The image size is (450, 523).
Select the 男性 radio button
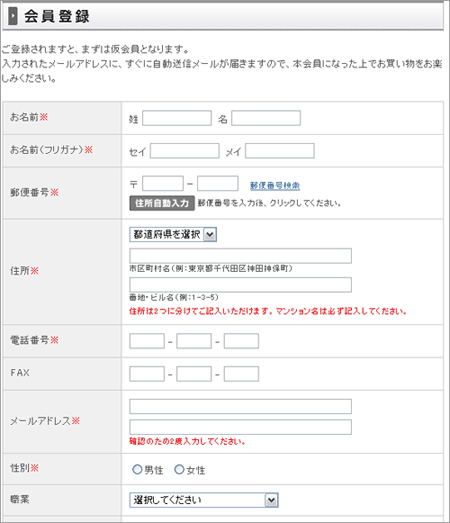click(x=137, y=469)
